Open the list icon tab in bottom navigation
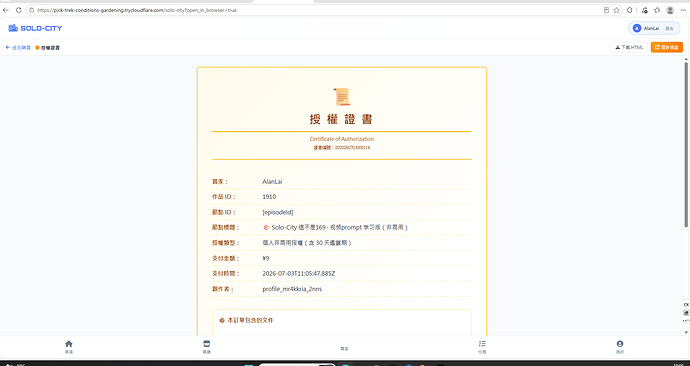 pyautogui.click(x=482, y=347)
